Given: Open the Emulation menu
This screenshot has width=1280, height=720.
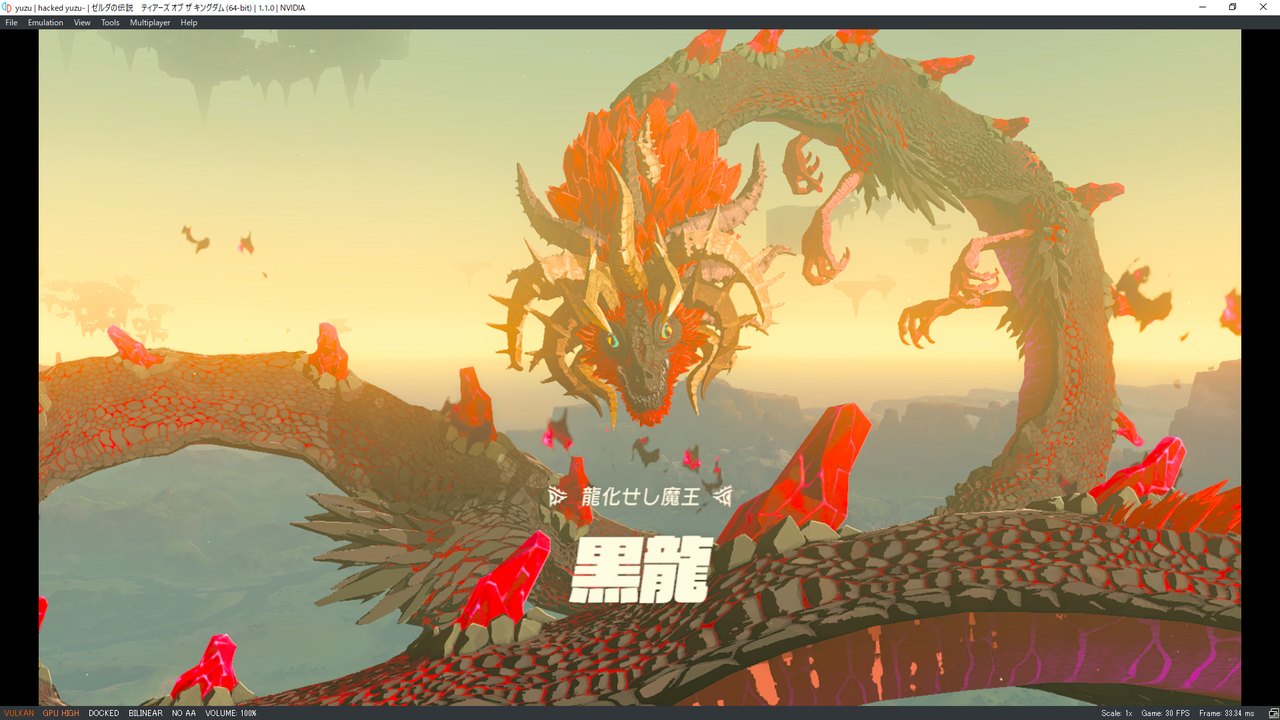Looking at the screenshot, I should click(x=45, y=22).
